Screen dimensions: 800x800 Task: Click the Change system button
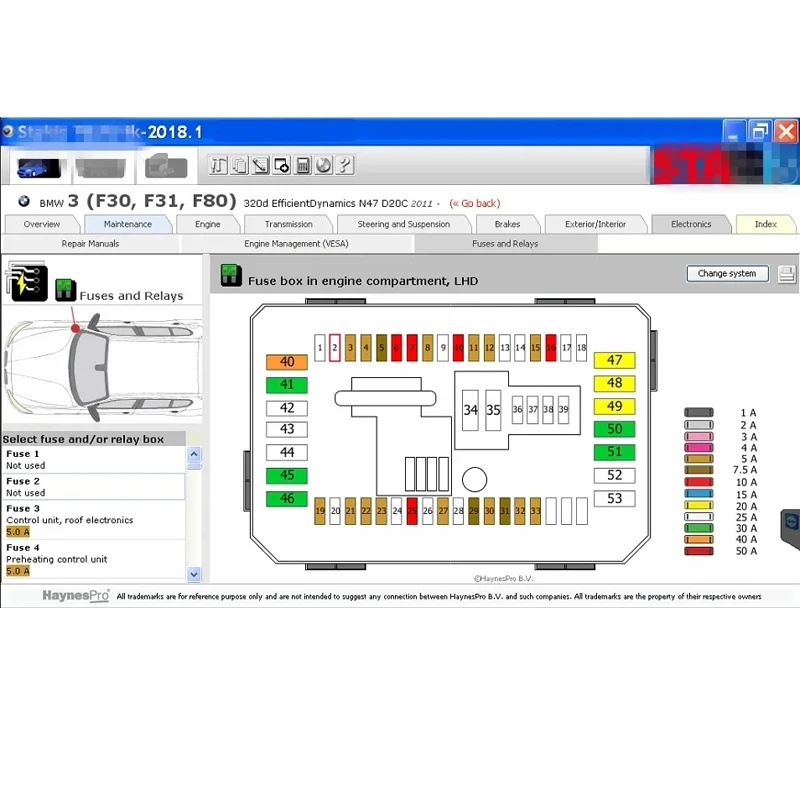click(727, 273)
